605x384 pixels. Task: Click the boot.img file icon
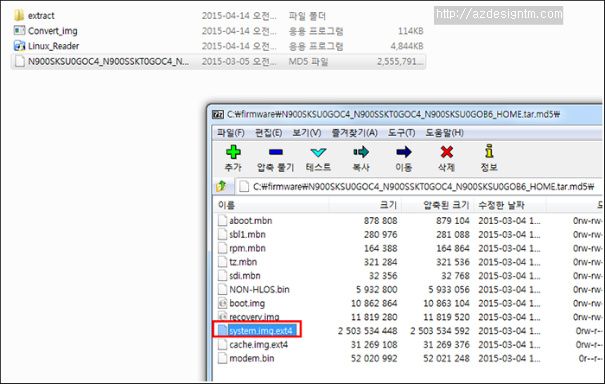point(222,303)
